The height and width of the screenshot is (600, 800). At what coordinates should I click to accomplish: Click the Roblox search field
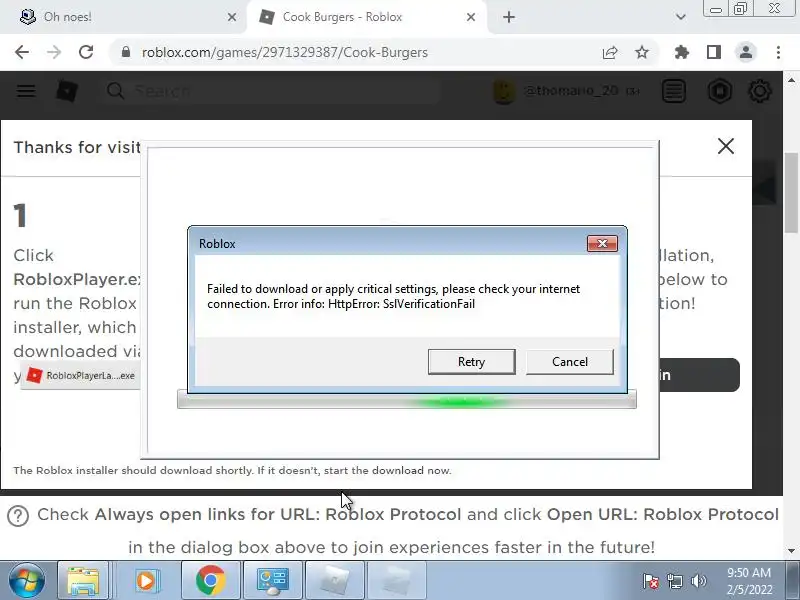270,91
